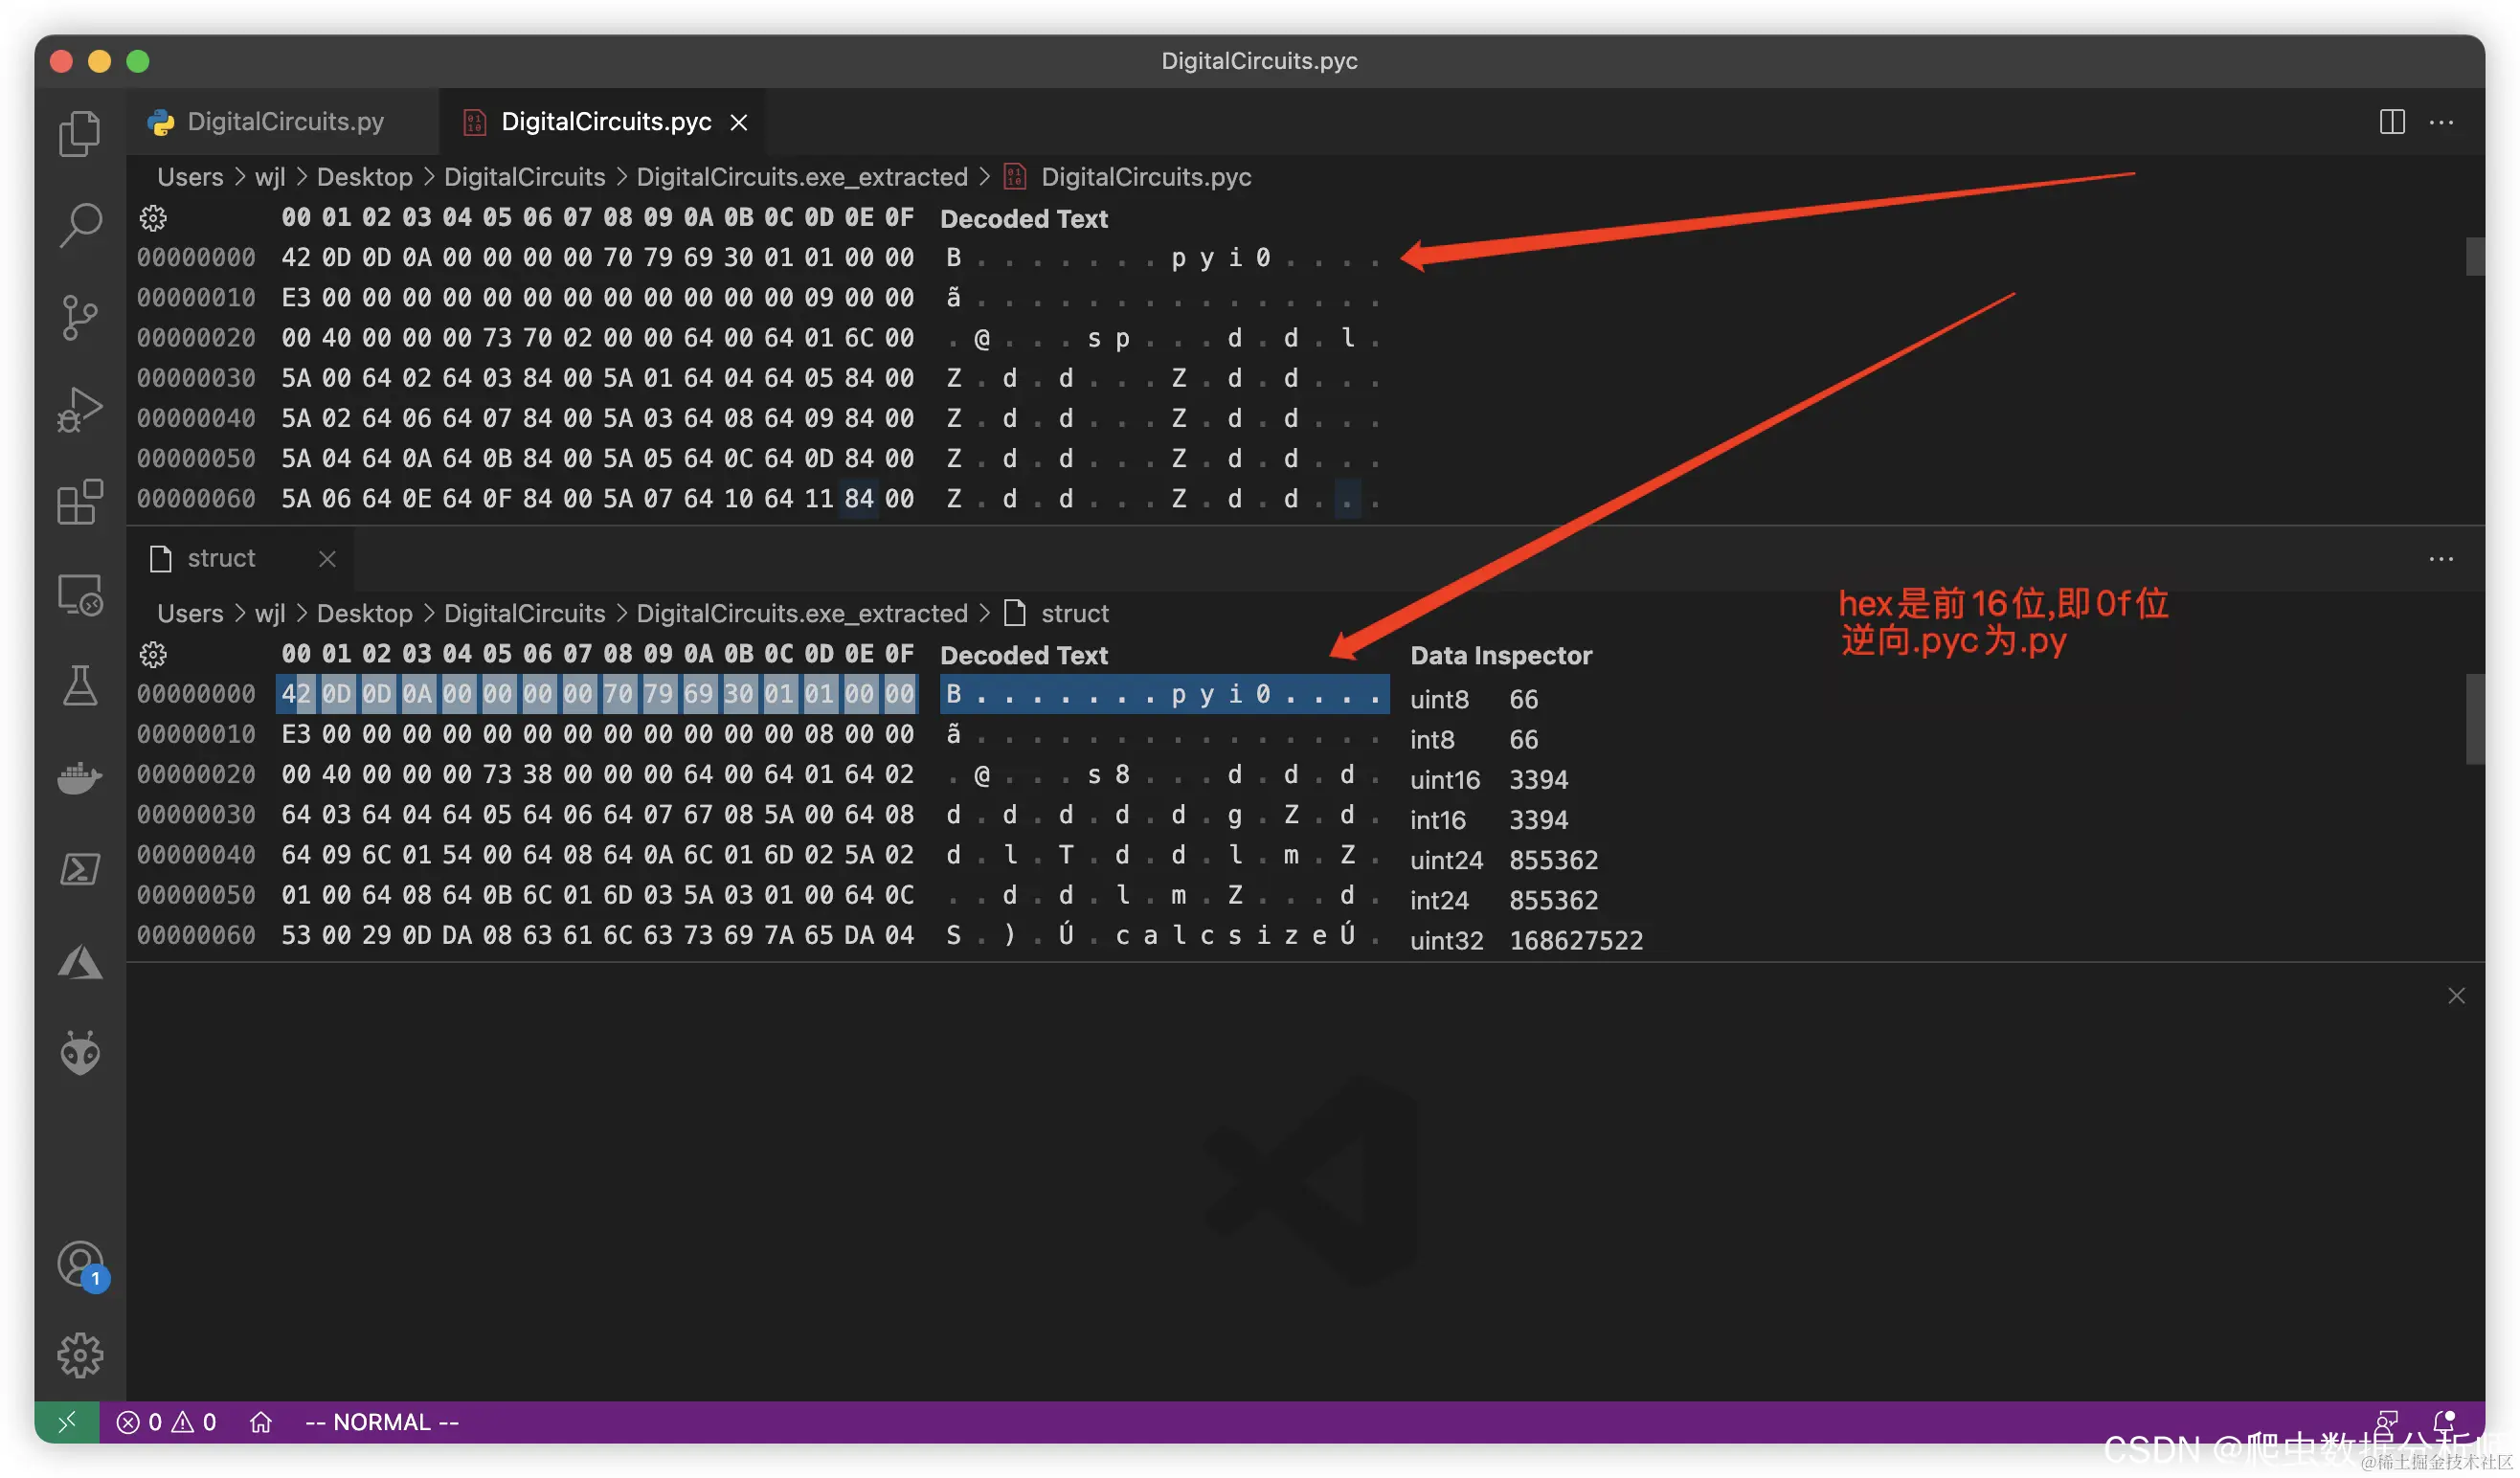Open the Docker sidebar icon
The height and width of the screenshot is (1478, 2520).
point(79,777)
